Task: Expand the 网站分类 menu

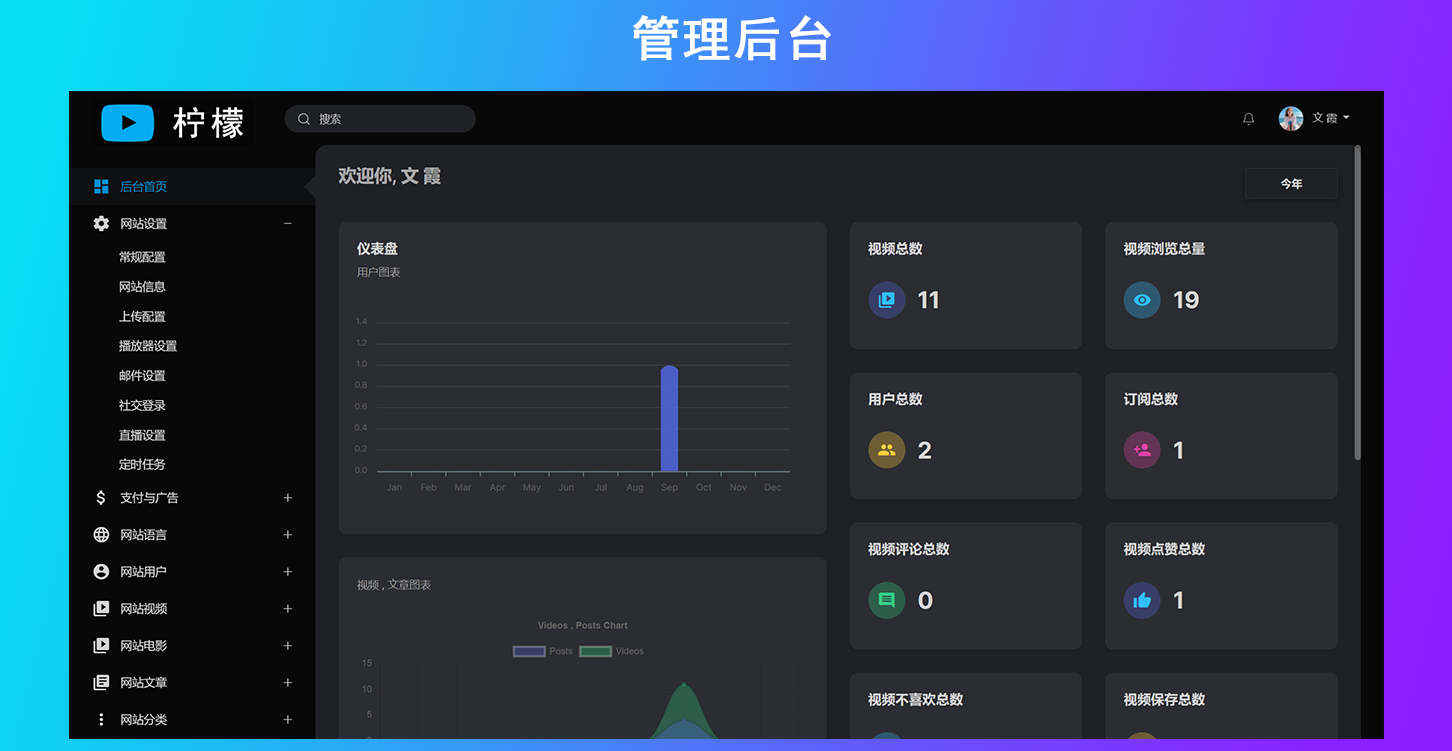Action: [x=288, y=720]
